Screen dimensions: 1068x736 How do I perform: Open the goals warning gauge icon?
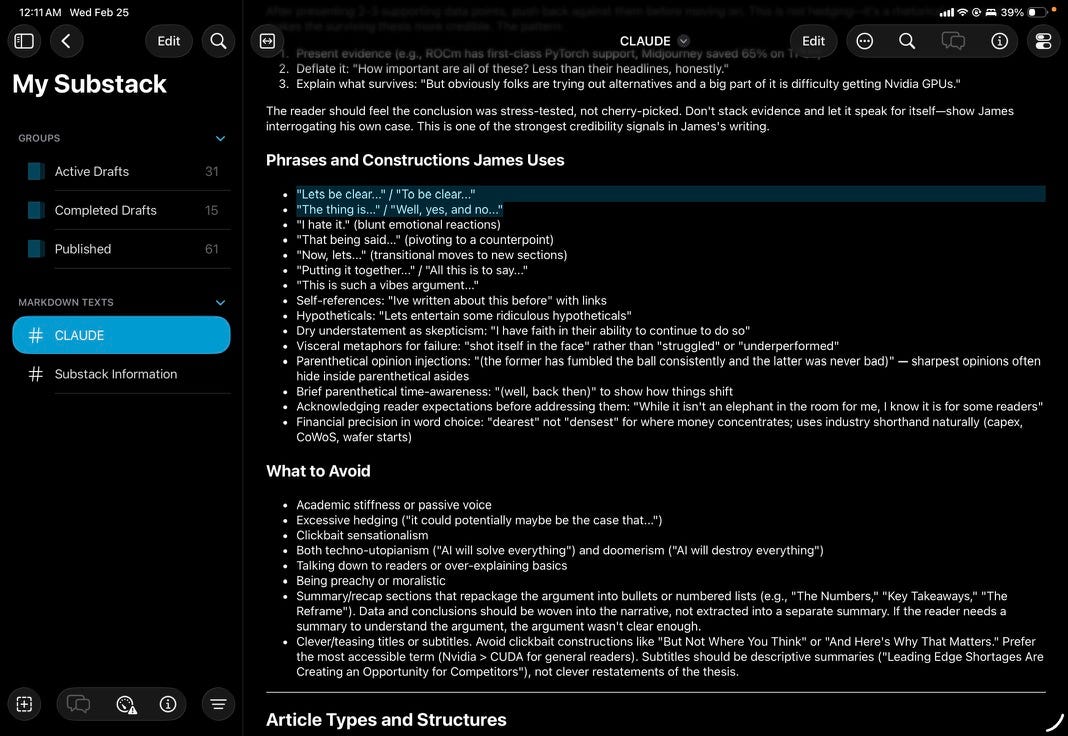(x=126, y=704)
